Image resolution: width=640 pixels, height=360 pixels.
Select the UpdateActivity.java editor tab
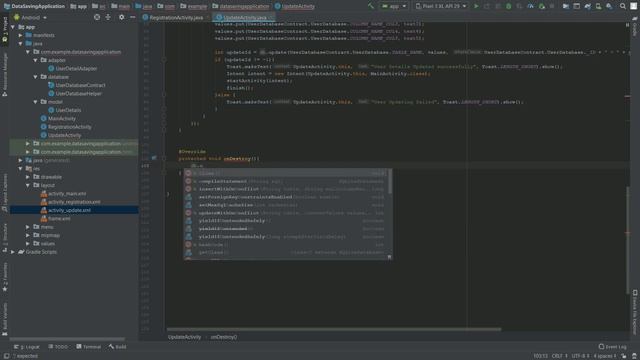click(244, 18)
